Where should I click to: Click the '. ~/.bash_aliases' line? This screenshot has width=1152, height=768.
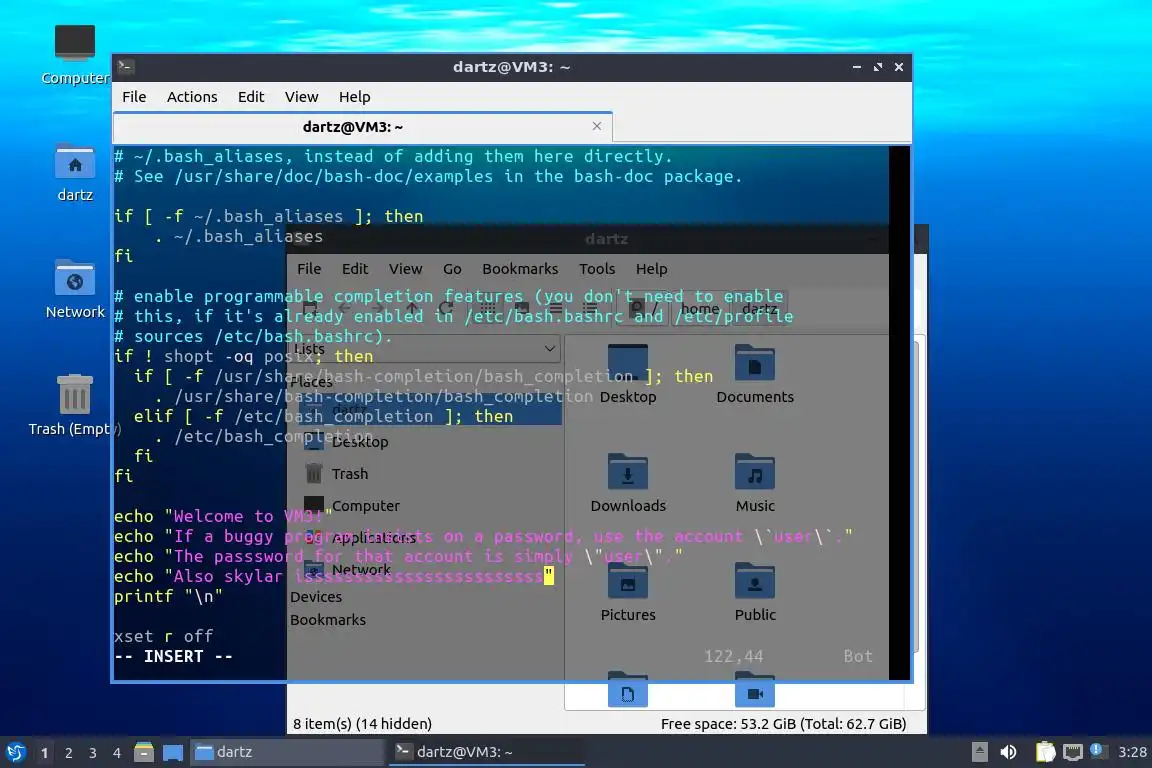pyautogui.click(x=238, y=236)
